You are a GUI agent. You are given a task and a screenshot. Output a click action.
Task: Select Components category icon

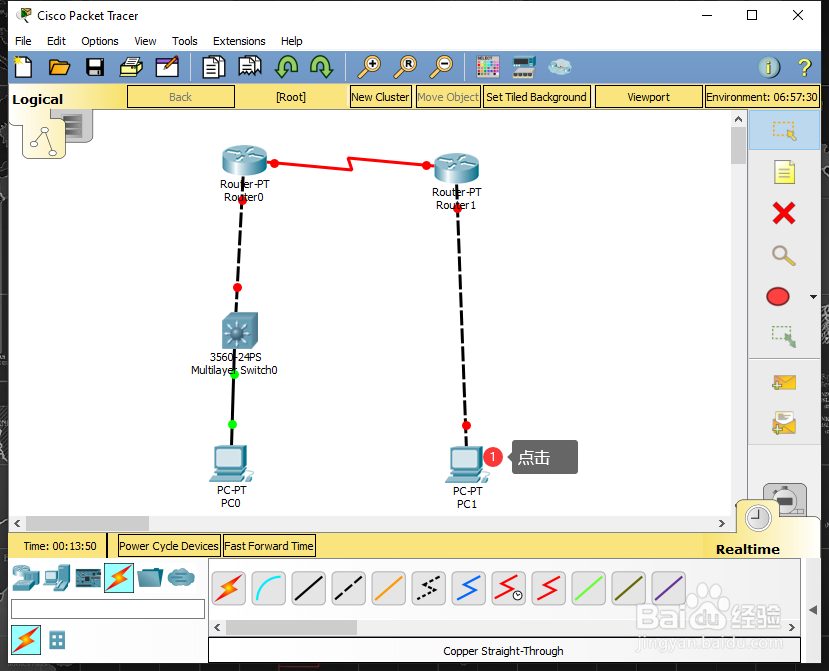coord(88,577)
